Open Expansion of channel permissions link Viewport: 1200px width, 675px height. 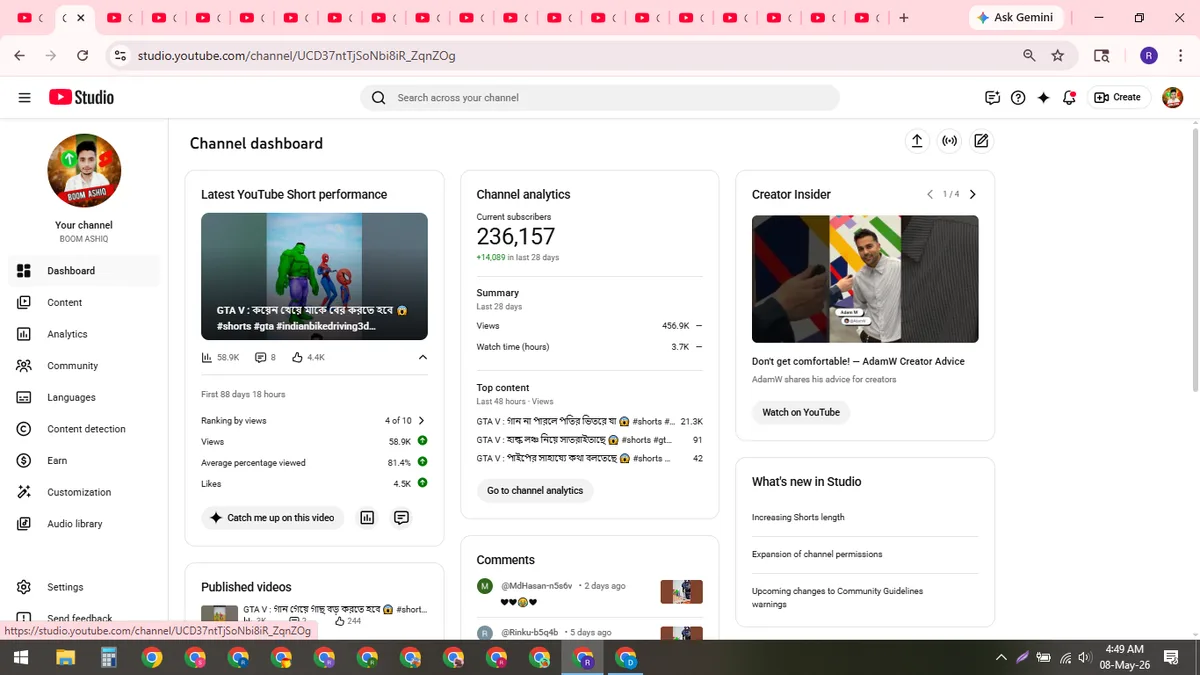(817, 554)
